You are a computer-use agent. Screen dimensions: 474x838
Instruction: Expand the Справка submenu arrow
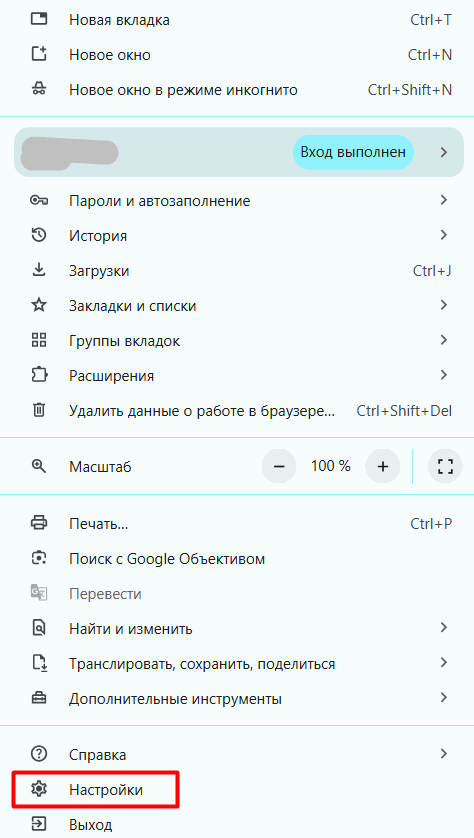[443, 754]
